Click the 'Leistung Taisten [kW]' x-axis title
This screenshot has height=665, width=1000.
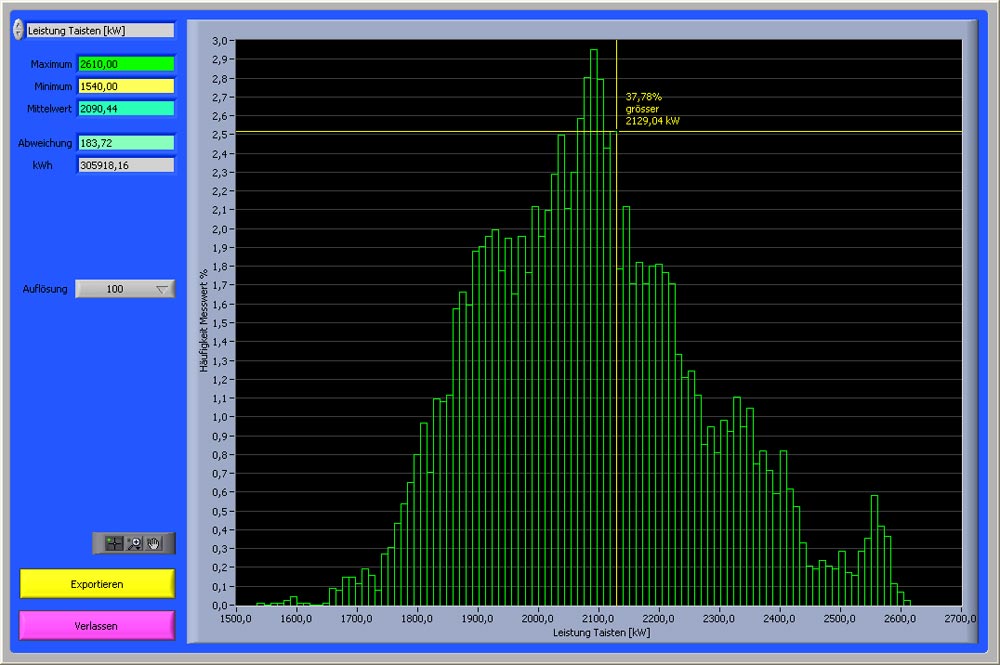click(x=601, y=632)
